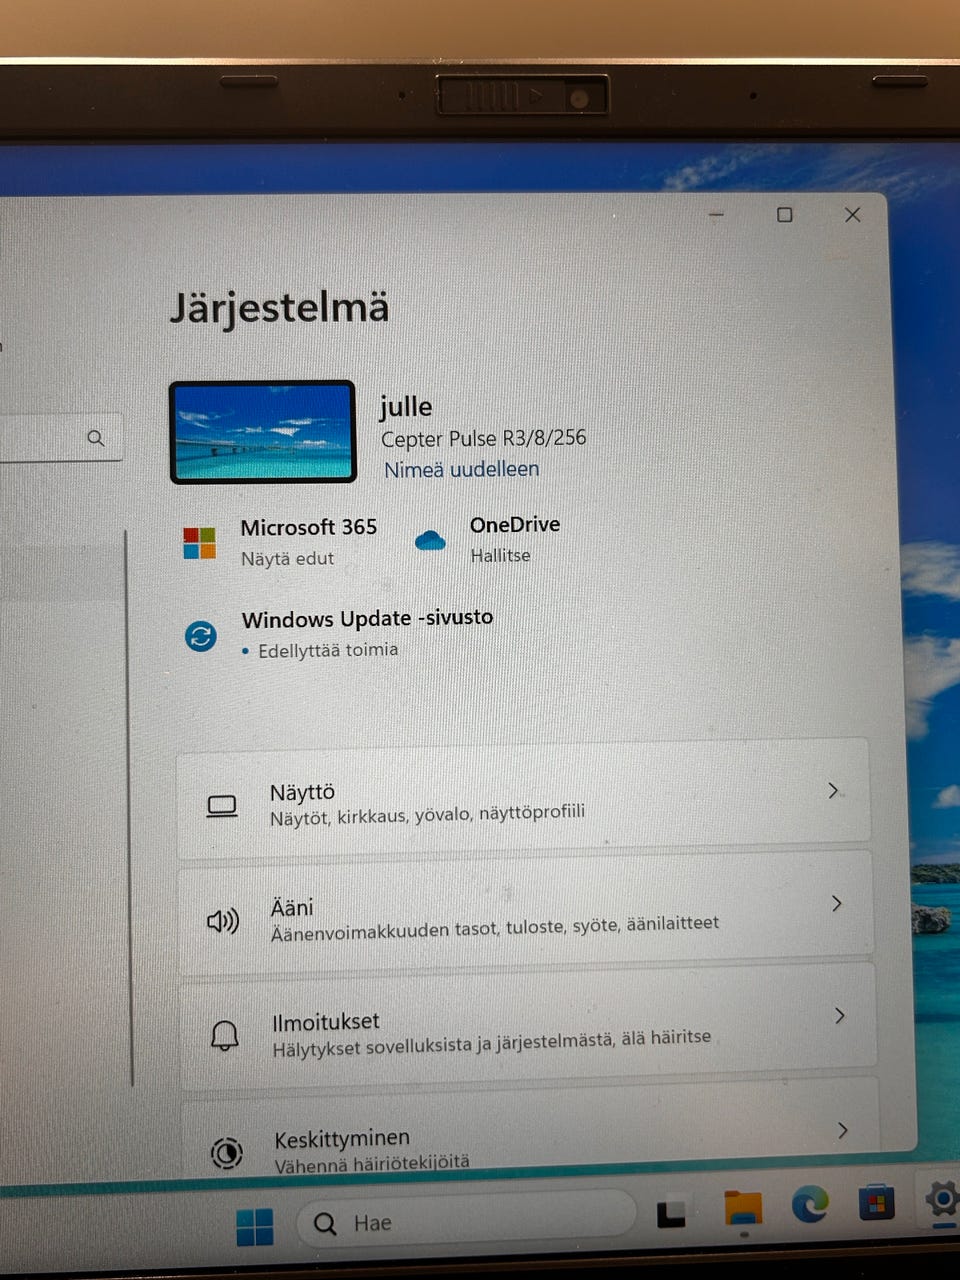Click the Microsoft 365 logo icon
Screen dimensions: 960x1280
[200, 543]
